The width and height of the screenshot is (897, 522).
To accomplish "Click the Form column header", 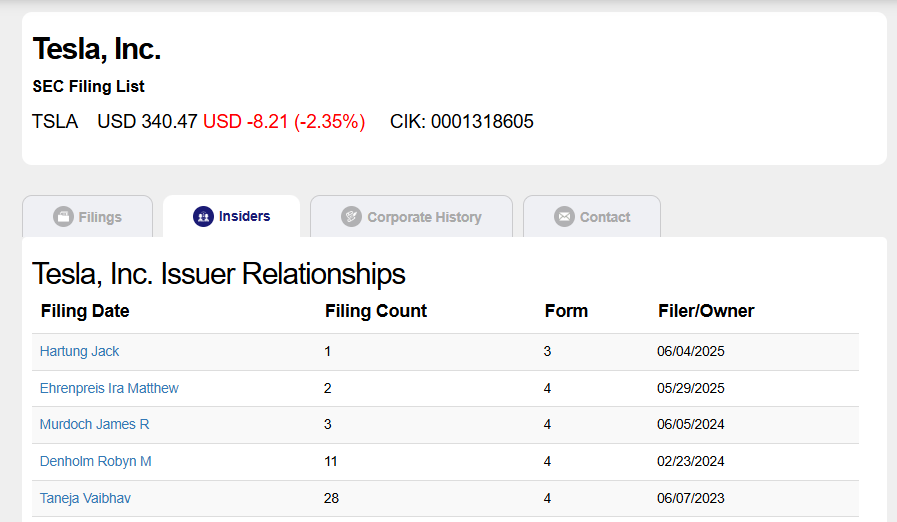I will point(566,311).
